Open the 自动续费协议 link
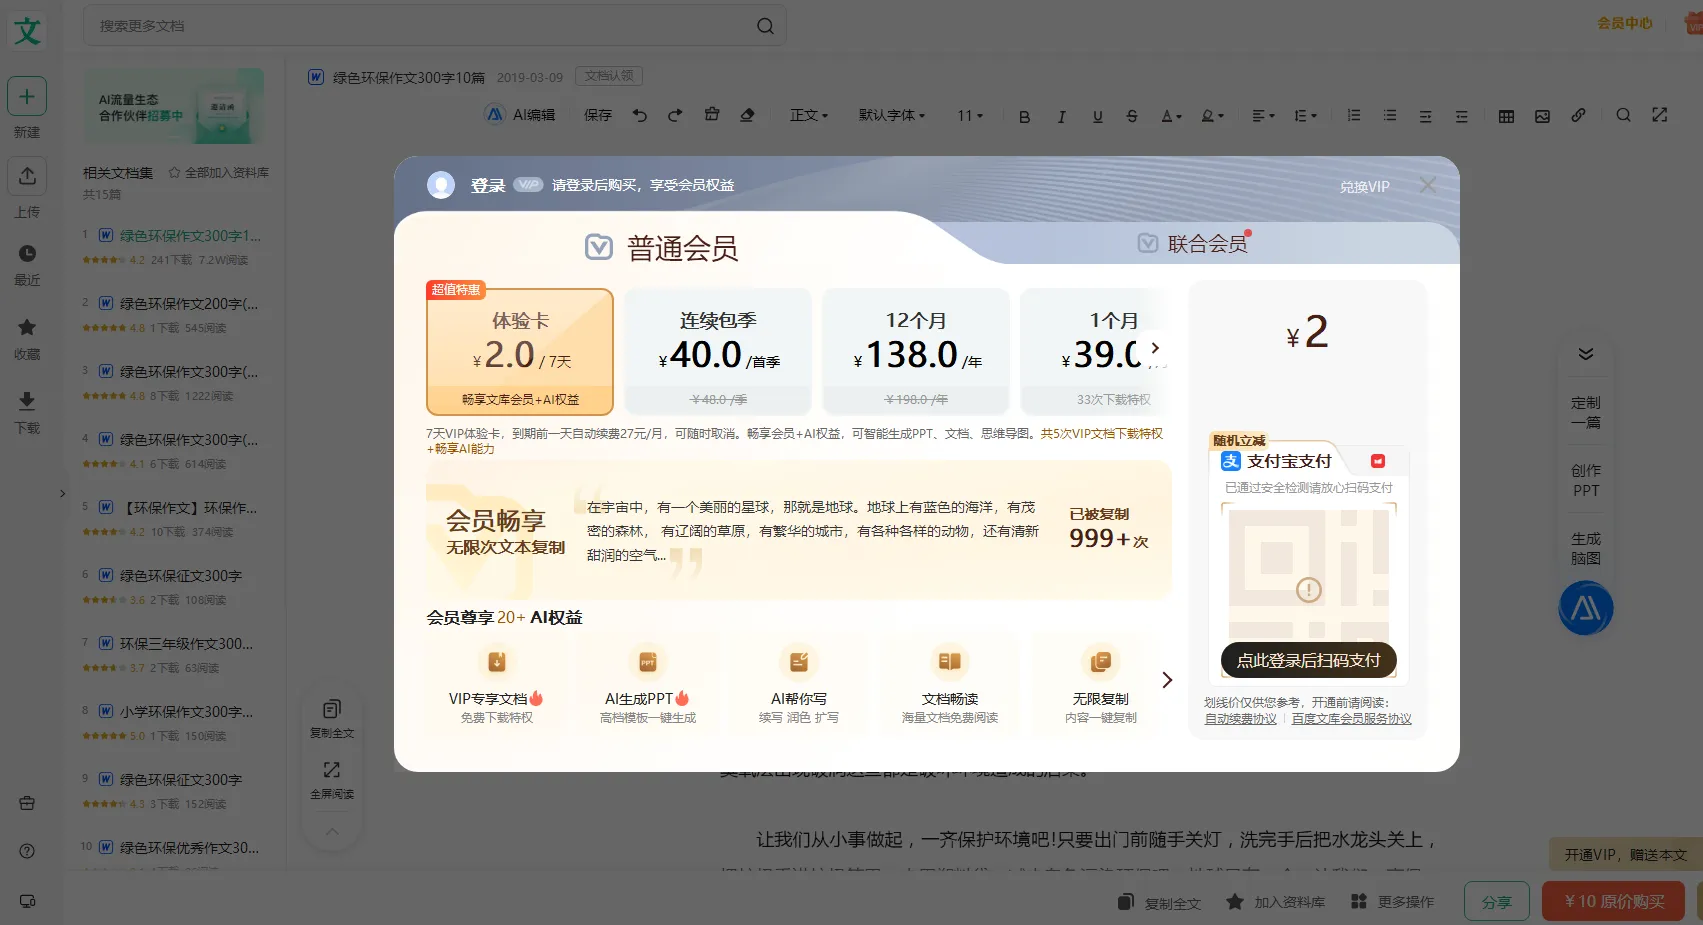 tap(1240, 719)
